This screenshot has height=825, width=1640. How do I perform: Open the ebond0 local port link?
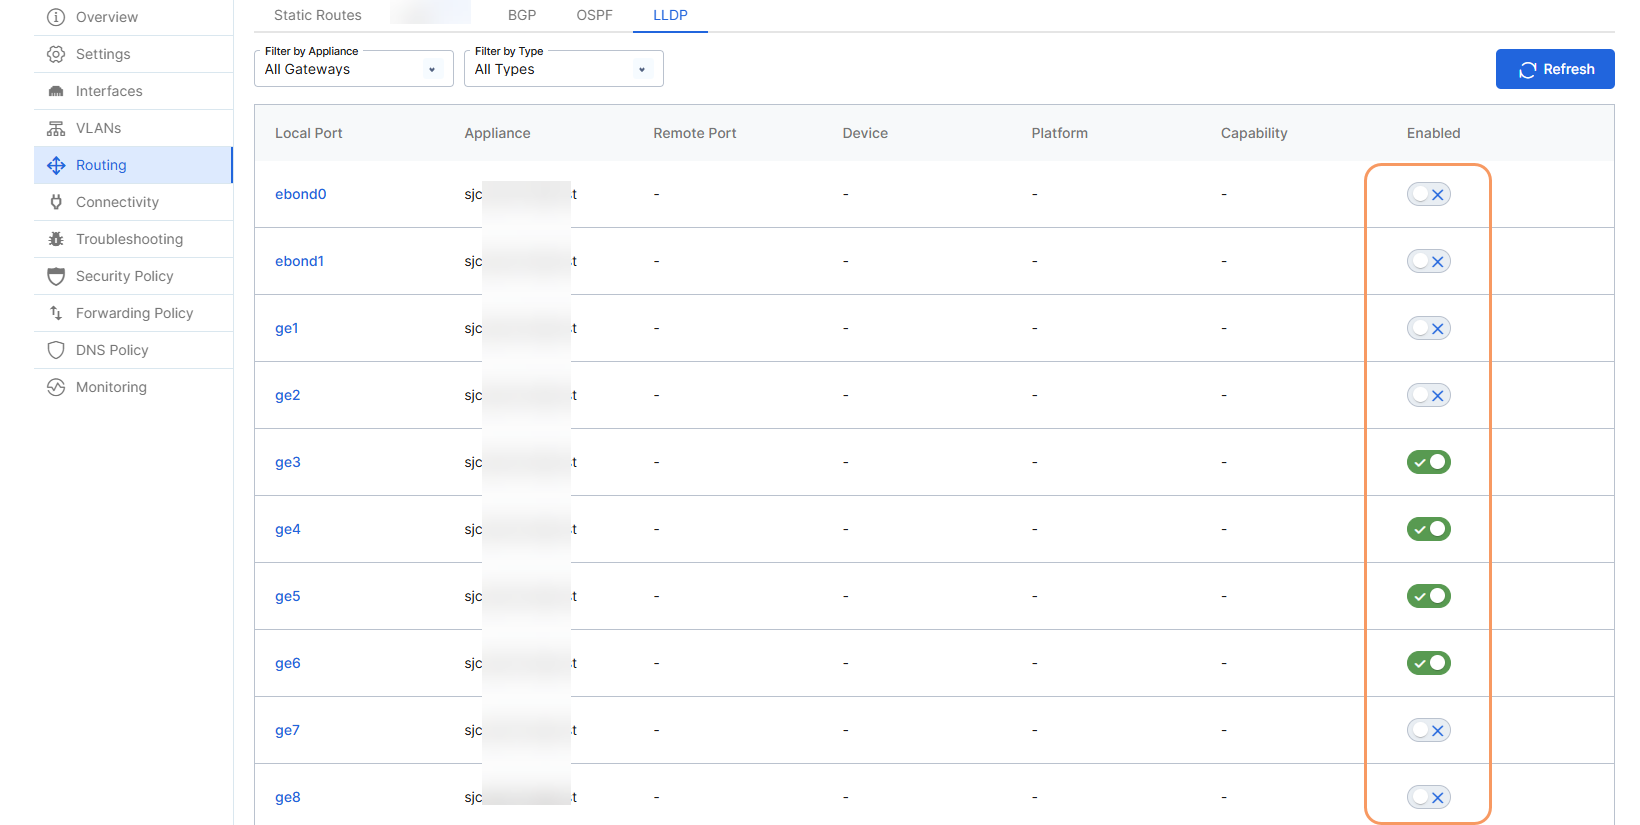click(x=300, y=194)
